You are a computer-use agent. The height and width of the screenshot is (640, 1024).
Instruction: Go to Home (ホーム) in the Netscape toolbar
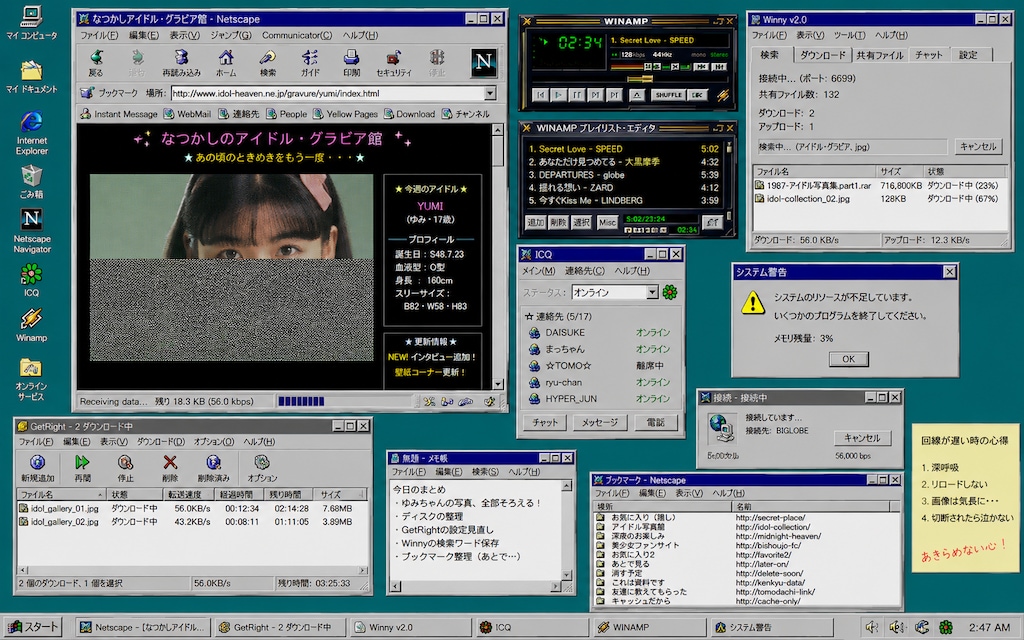pos(226,58)
